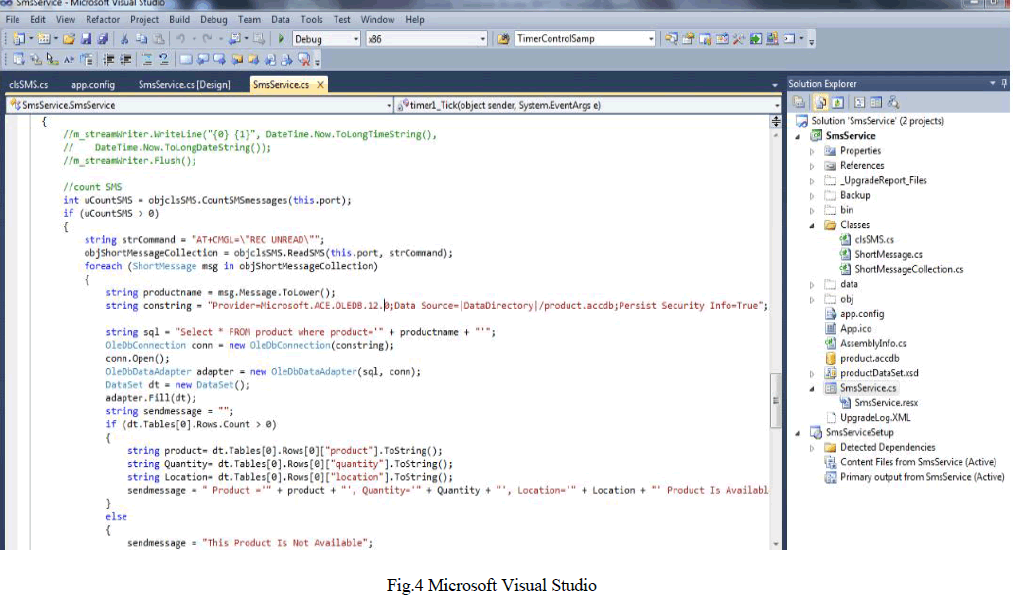
Task: Click the Save All toolbar icon
Action: [102, 39]
